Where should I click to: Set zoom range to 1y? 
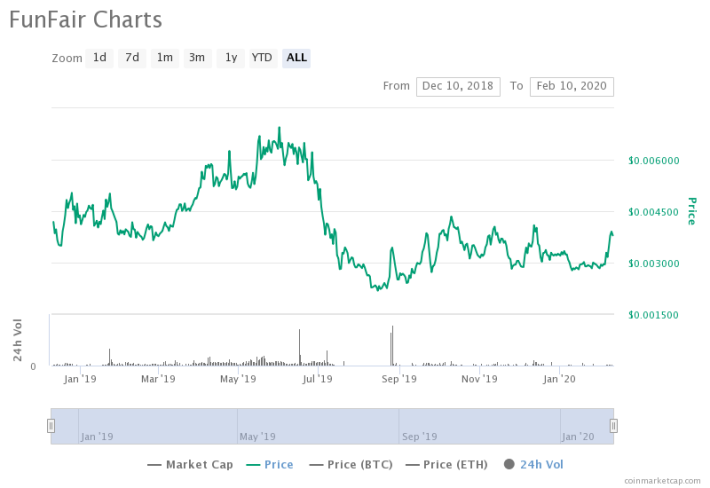coord(230,58)
